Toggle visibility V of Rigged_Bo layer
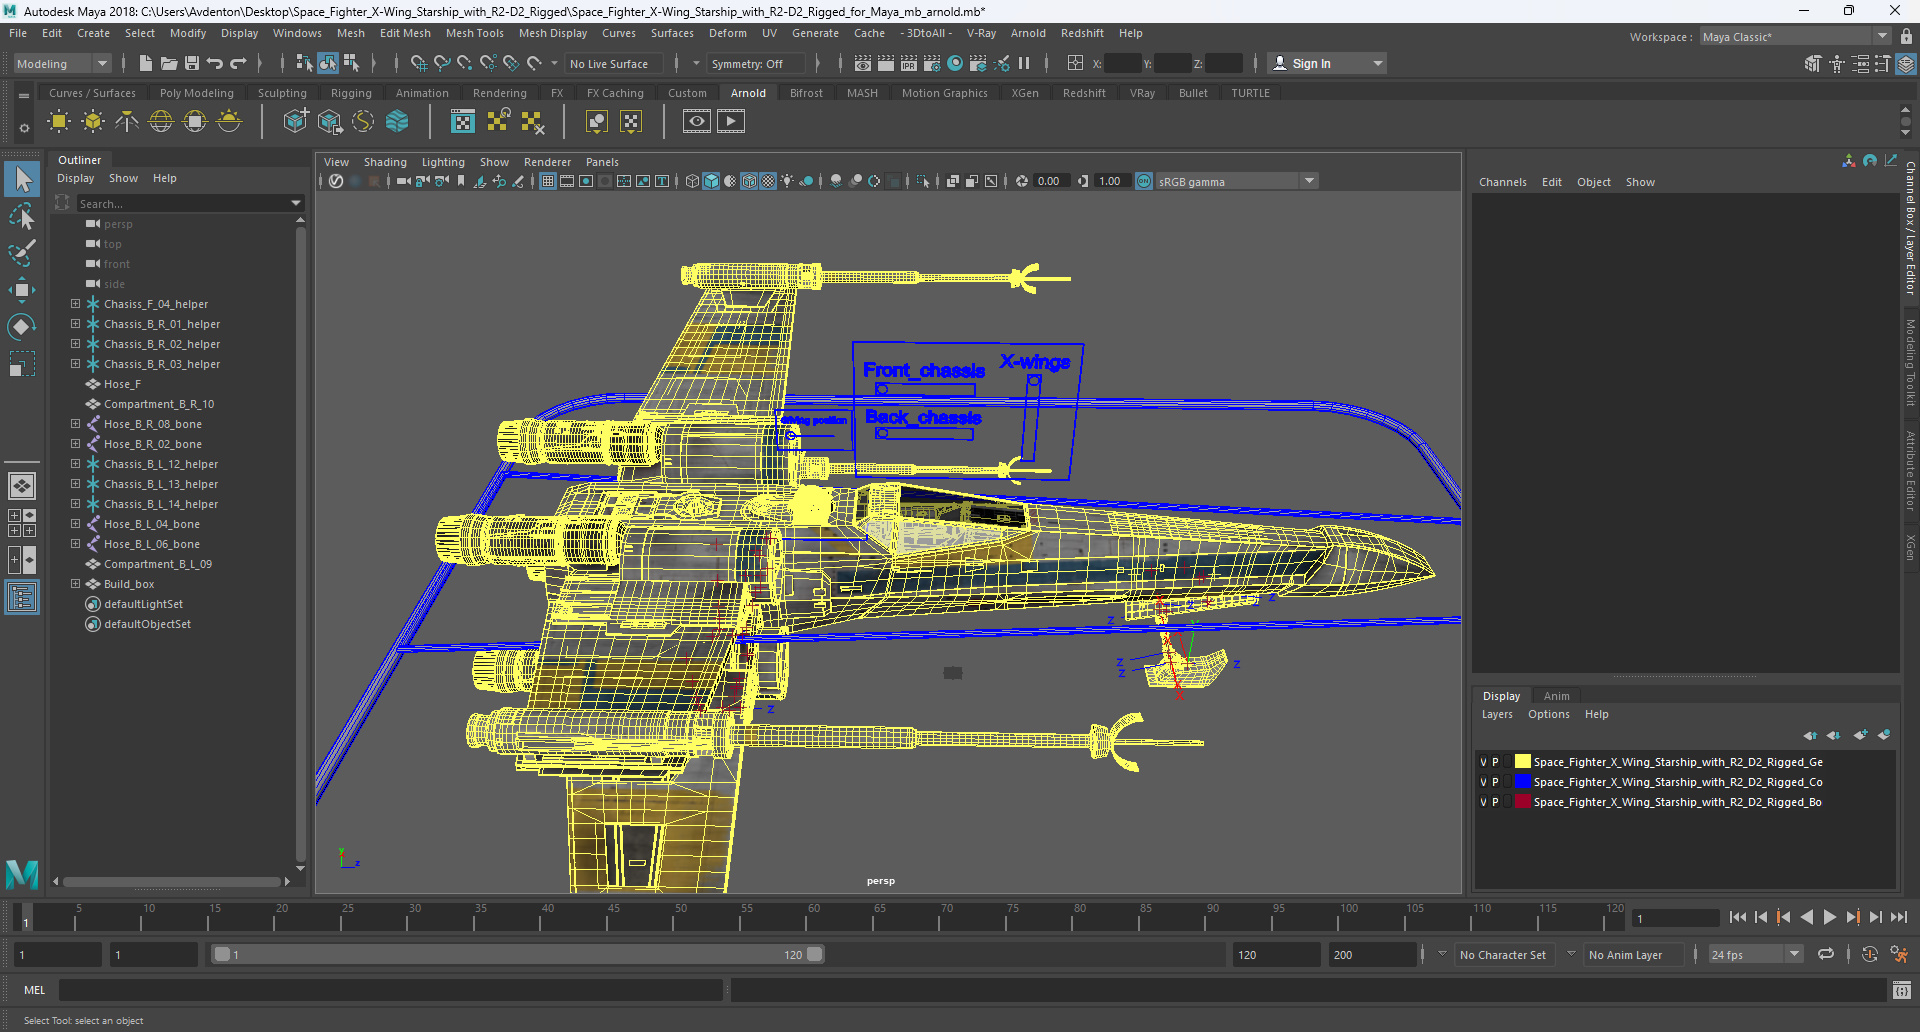Image resolution: width=1920 pixels, height=1032 pixels. click(1483, 802)
